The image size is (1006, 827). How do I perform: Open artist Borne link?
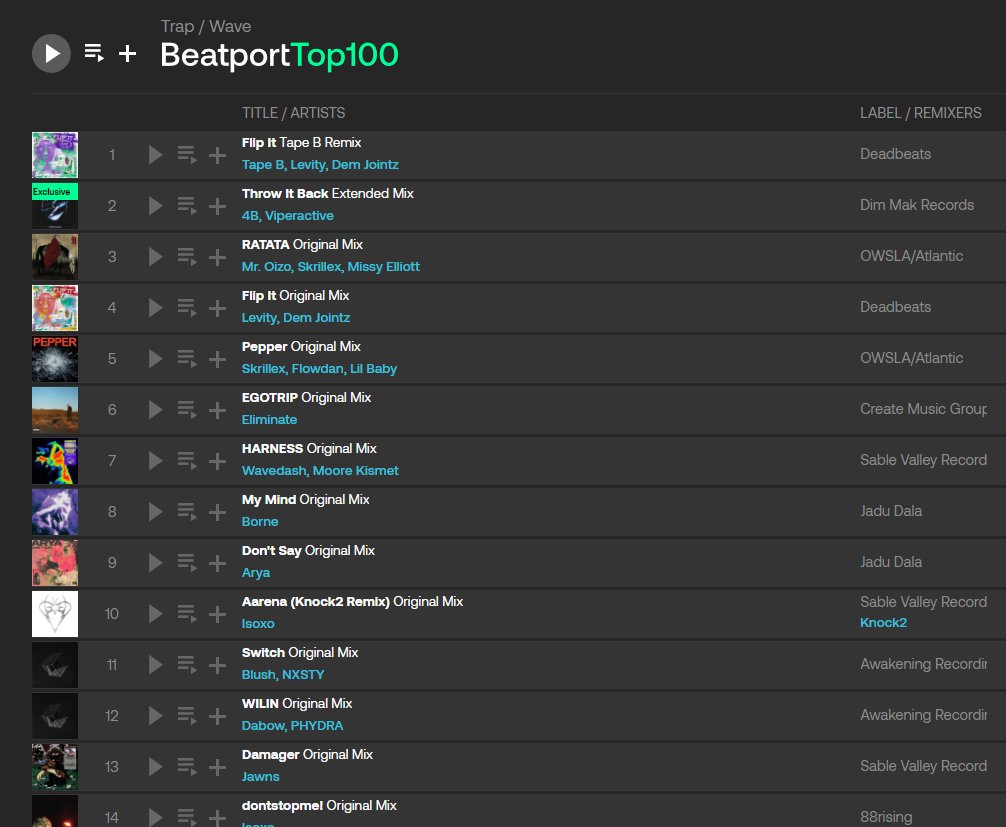point(260,522)
